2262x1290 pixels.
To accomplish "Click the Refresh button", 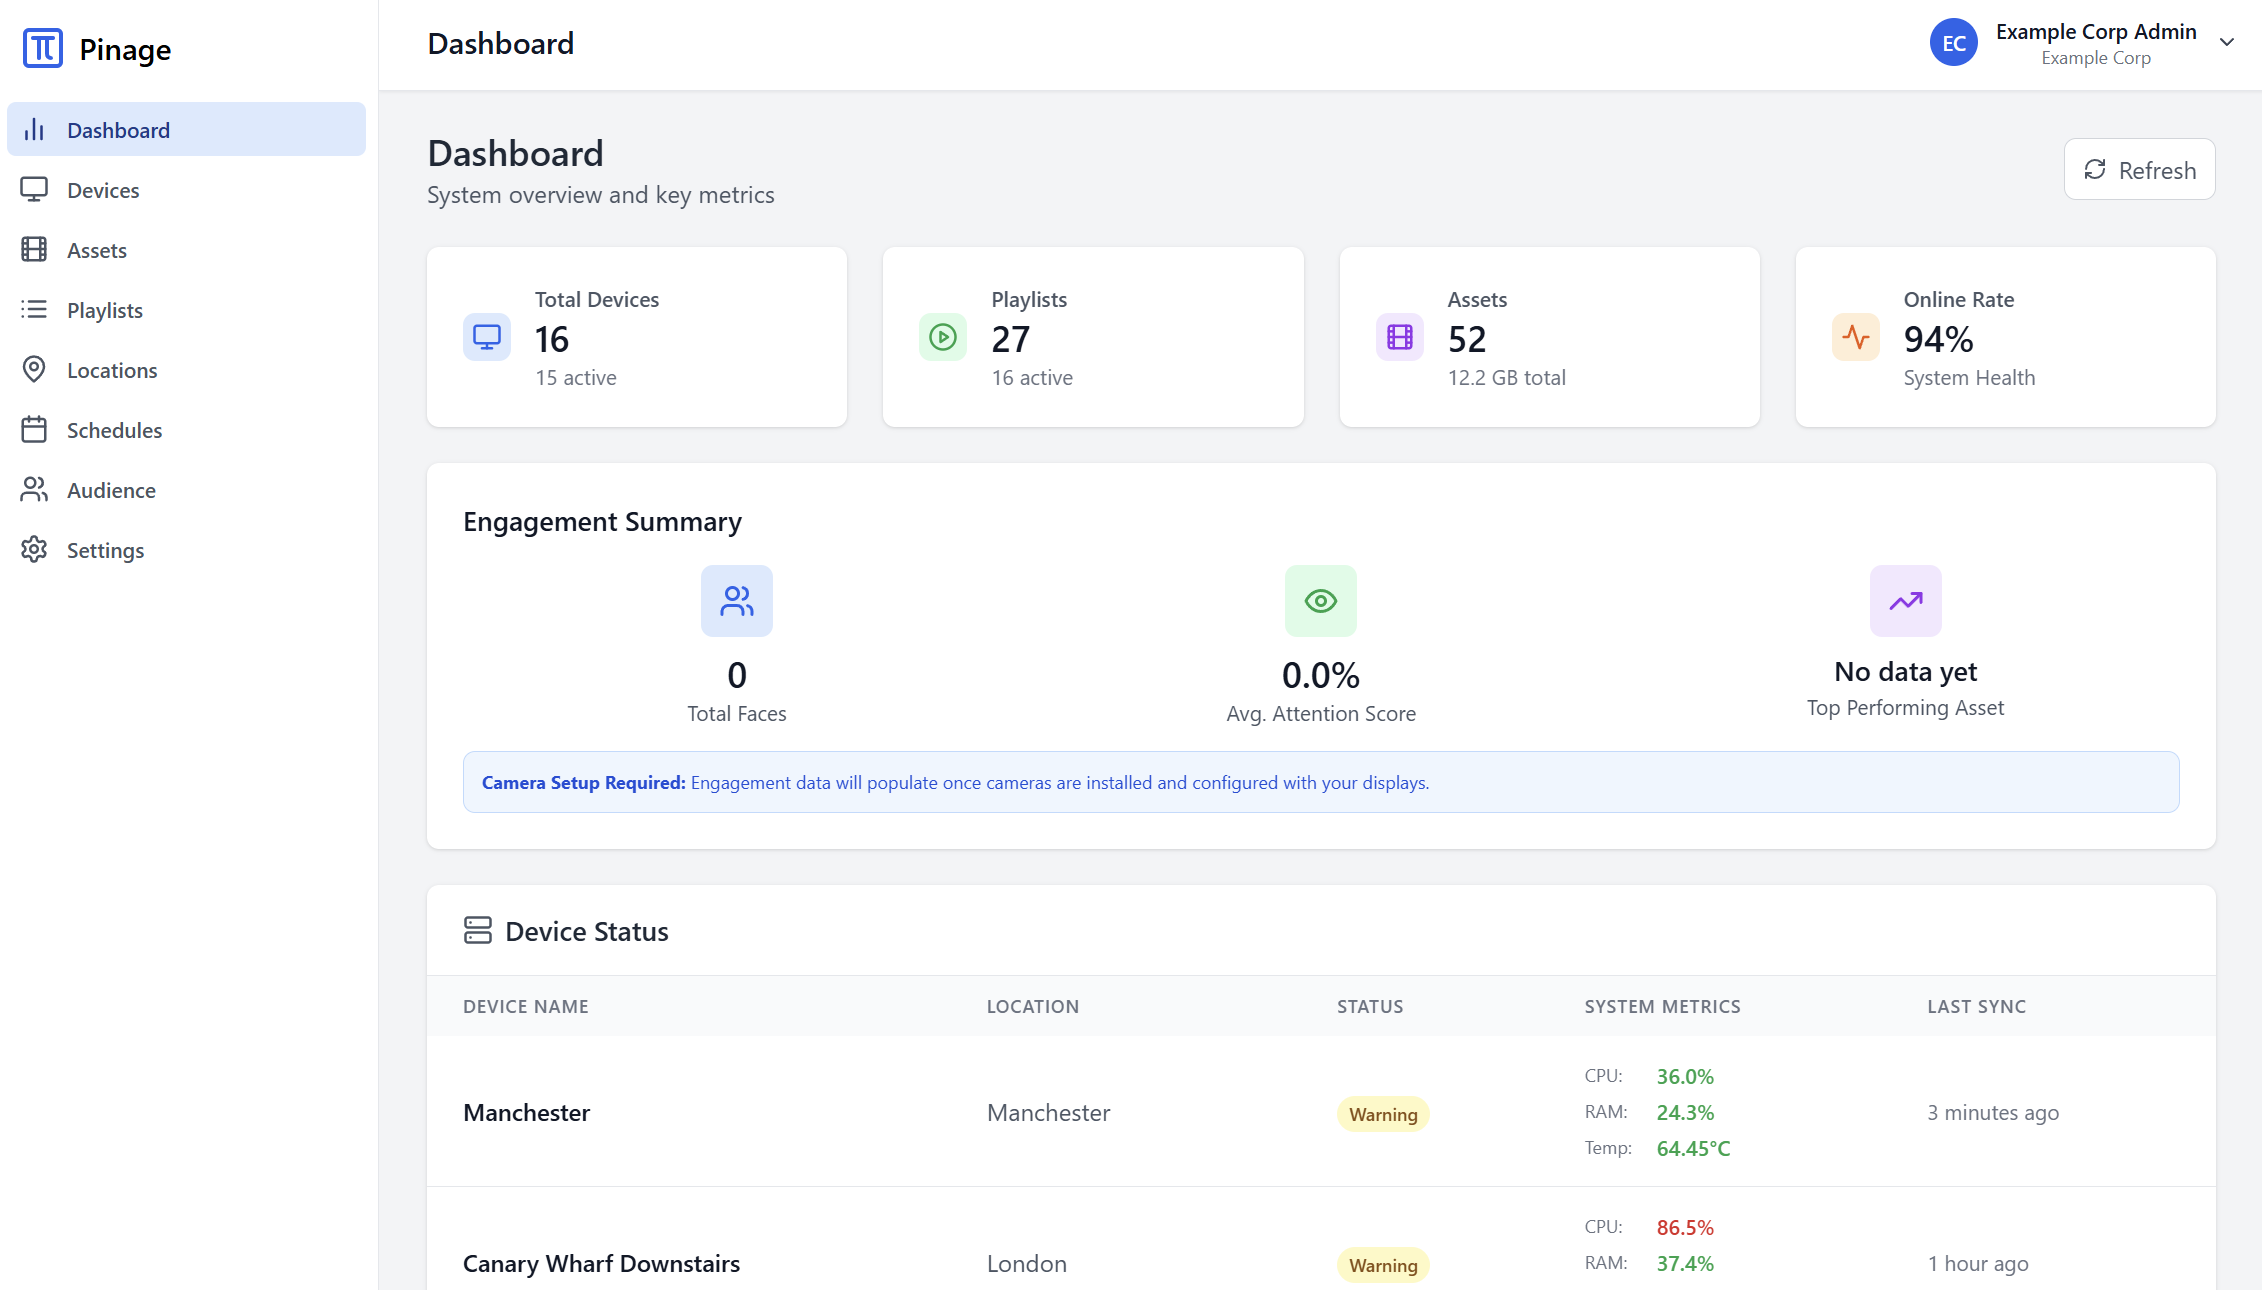I will 2139,169.
